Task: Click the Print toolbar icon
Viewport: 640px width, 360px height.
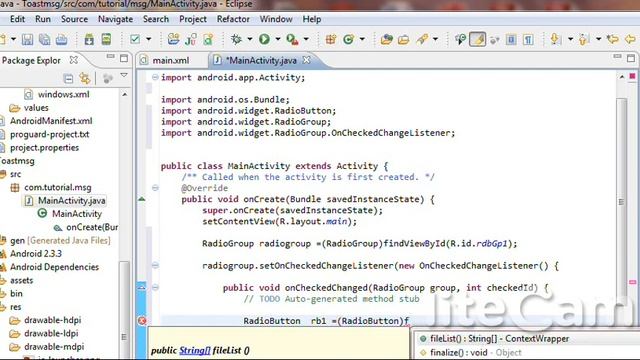Action: tap(62, 39)
